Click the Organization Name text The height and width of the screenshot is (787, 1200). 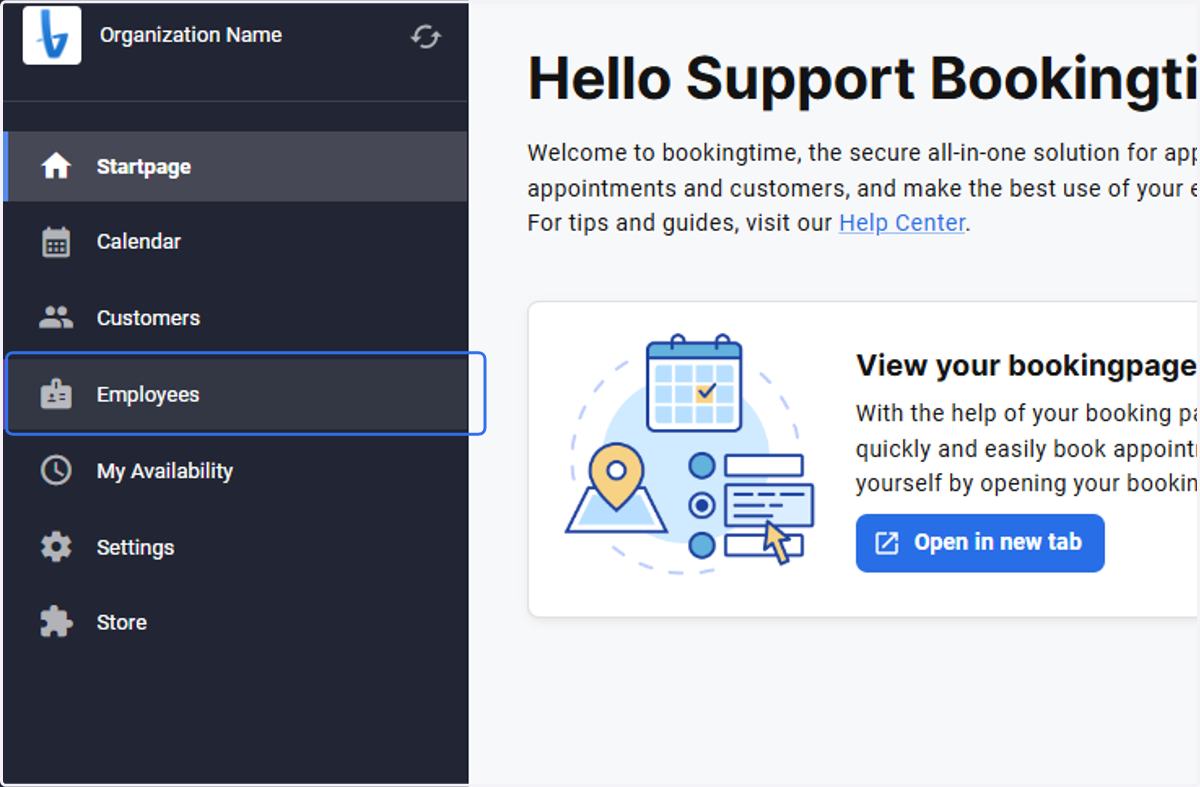point(191,35)
